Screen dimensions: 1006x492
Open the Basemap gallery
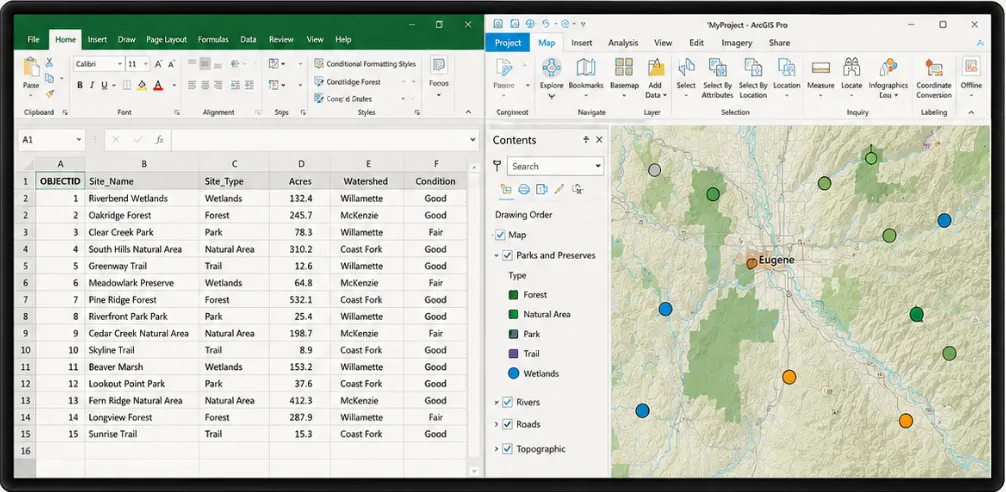coord(624,68)
